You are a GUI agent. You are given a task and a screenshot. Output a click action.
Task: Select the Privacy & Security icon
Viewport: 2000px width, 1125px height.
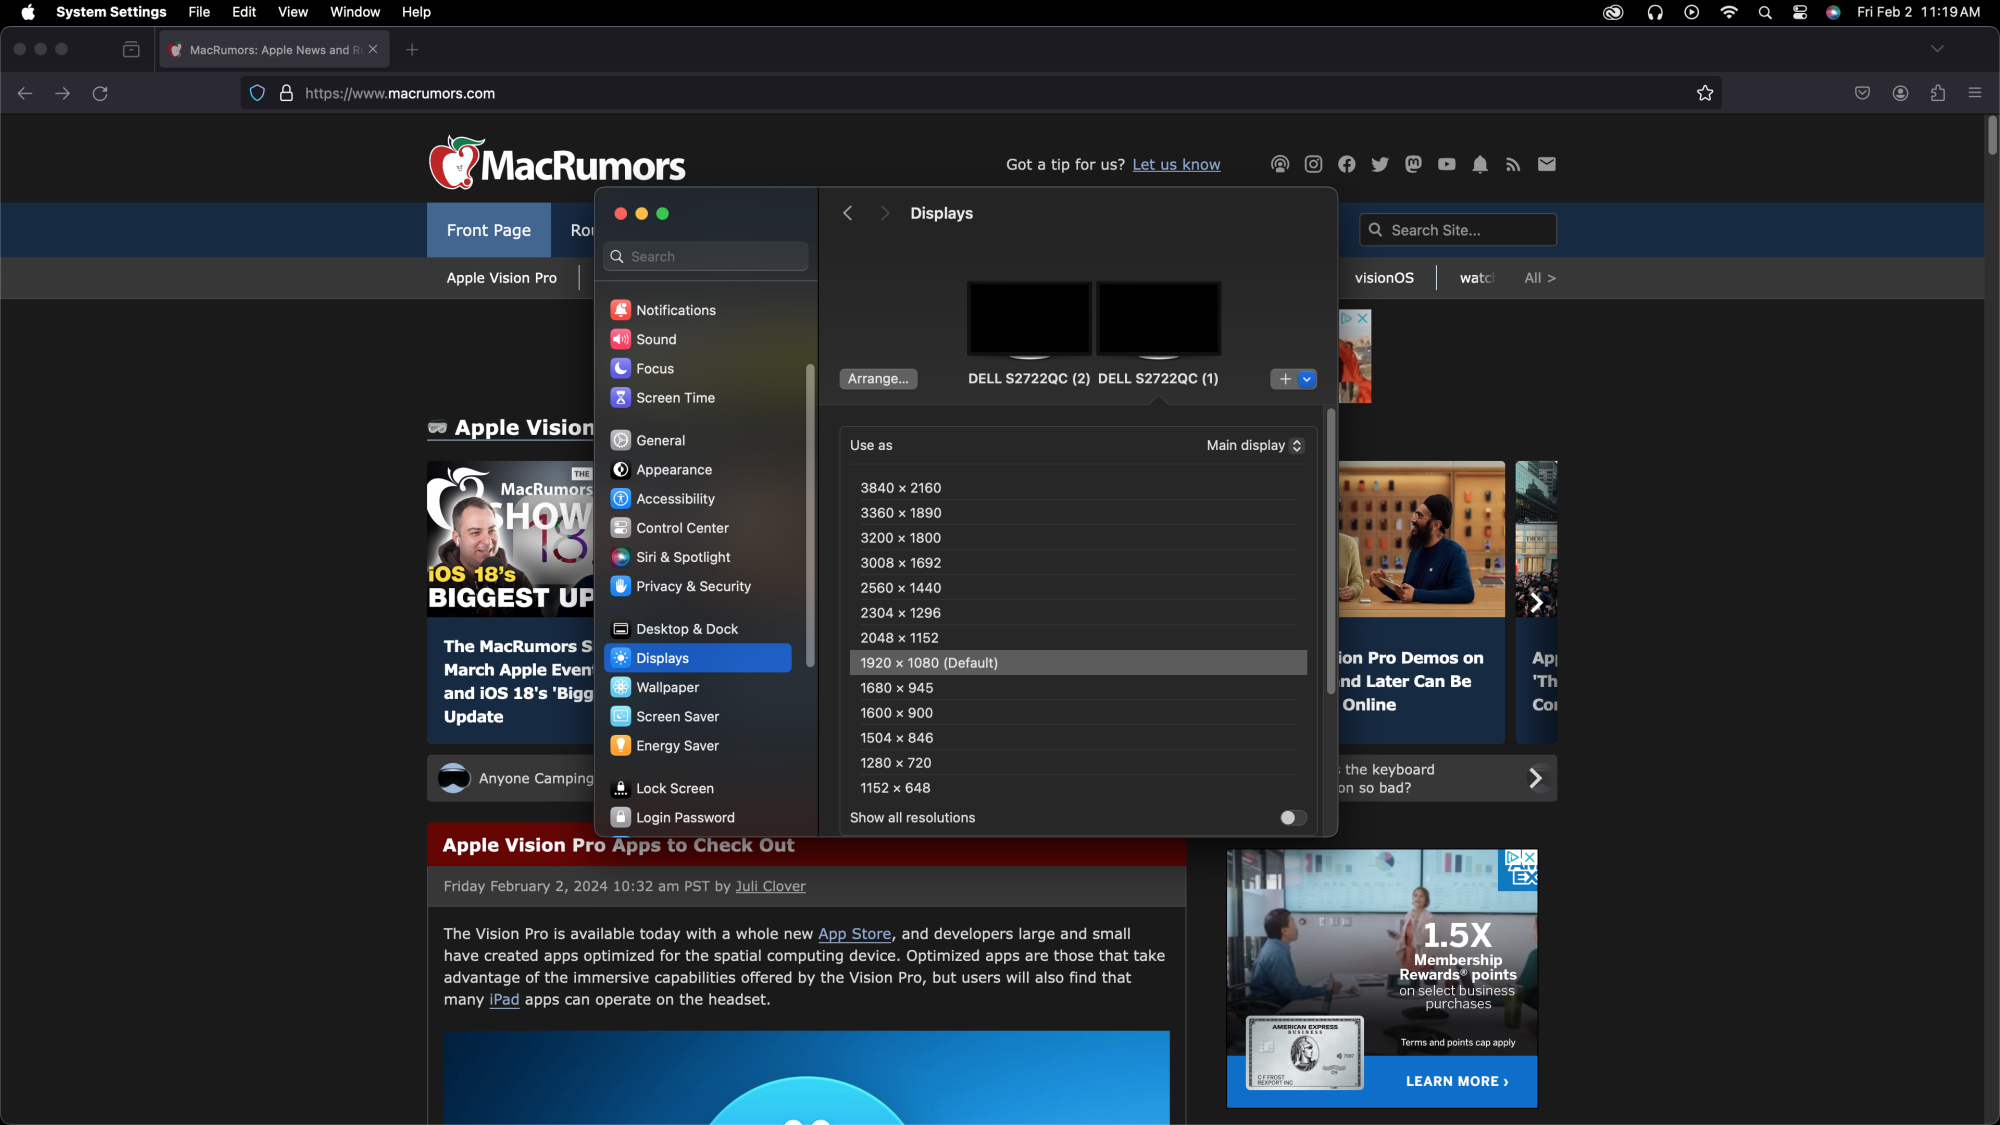pos(621,586)
